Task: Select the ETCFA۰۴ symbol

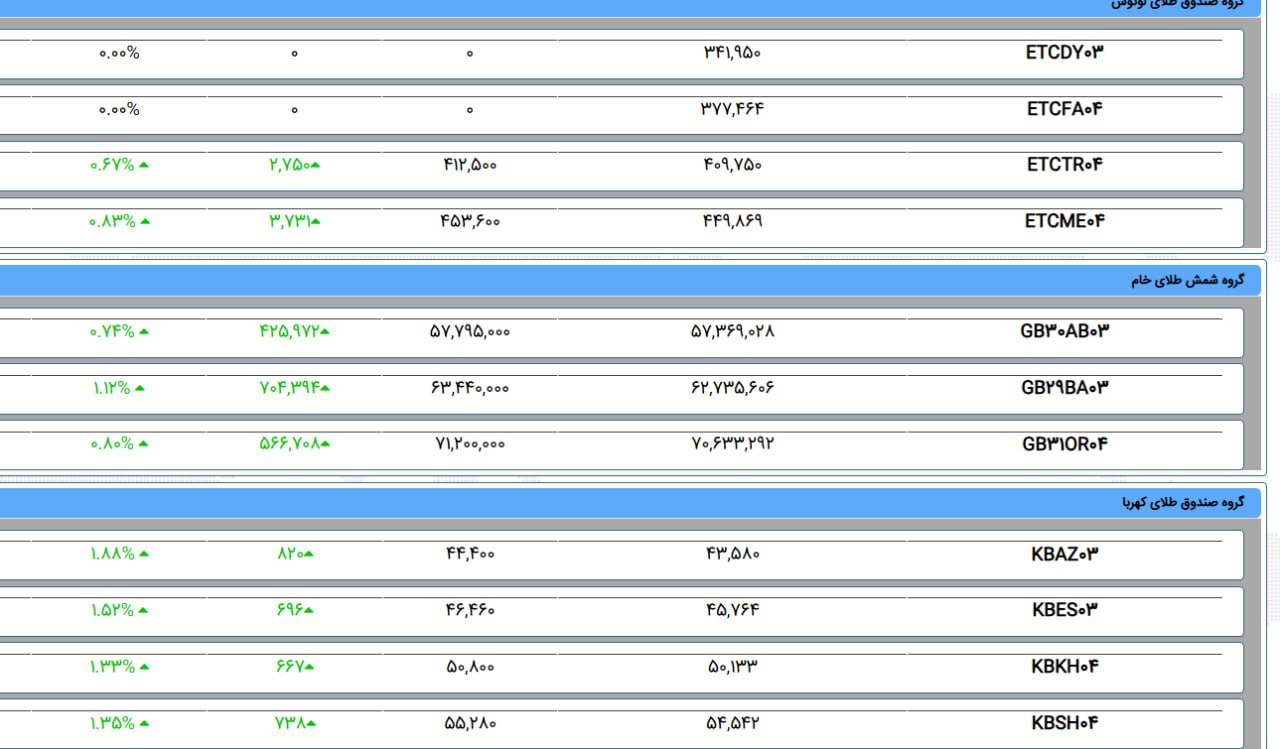Action: pos(1065,109)
